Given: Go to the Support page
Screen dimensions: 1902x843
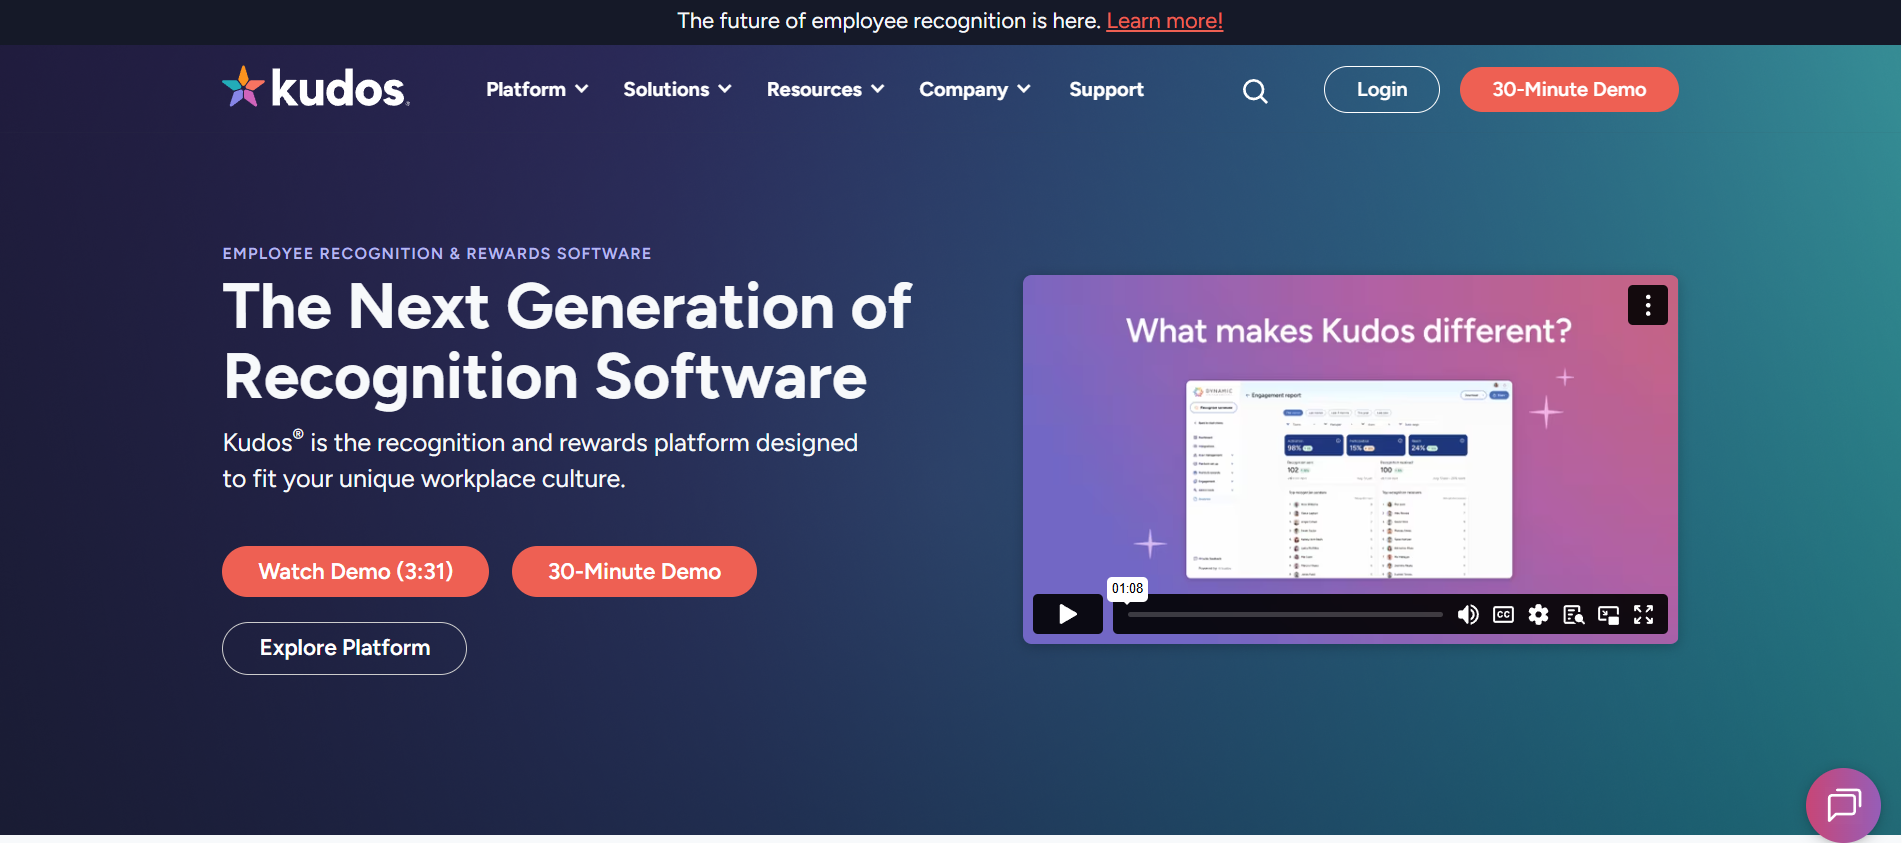Looking at the screenshot, I should click(x=1106, y=89).
